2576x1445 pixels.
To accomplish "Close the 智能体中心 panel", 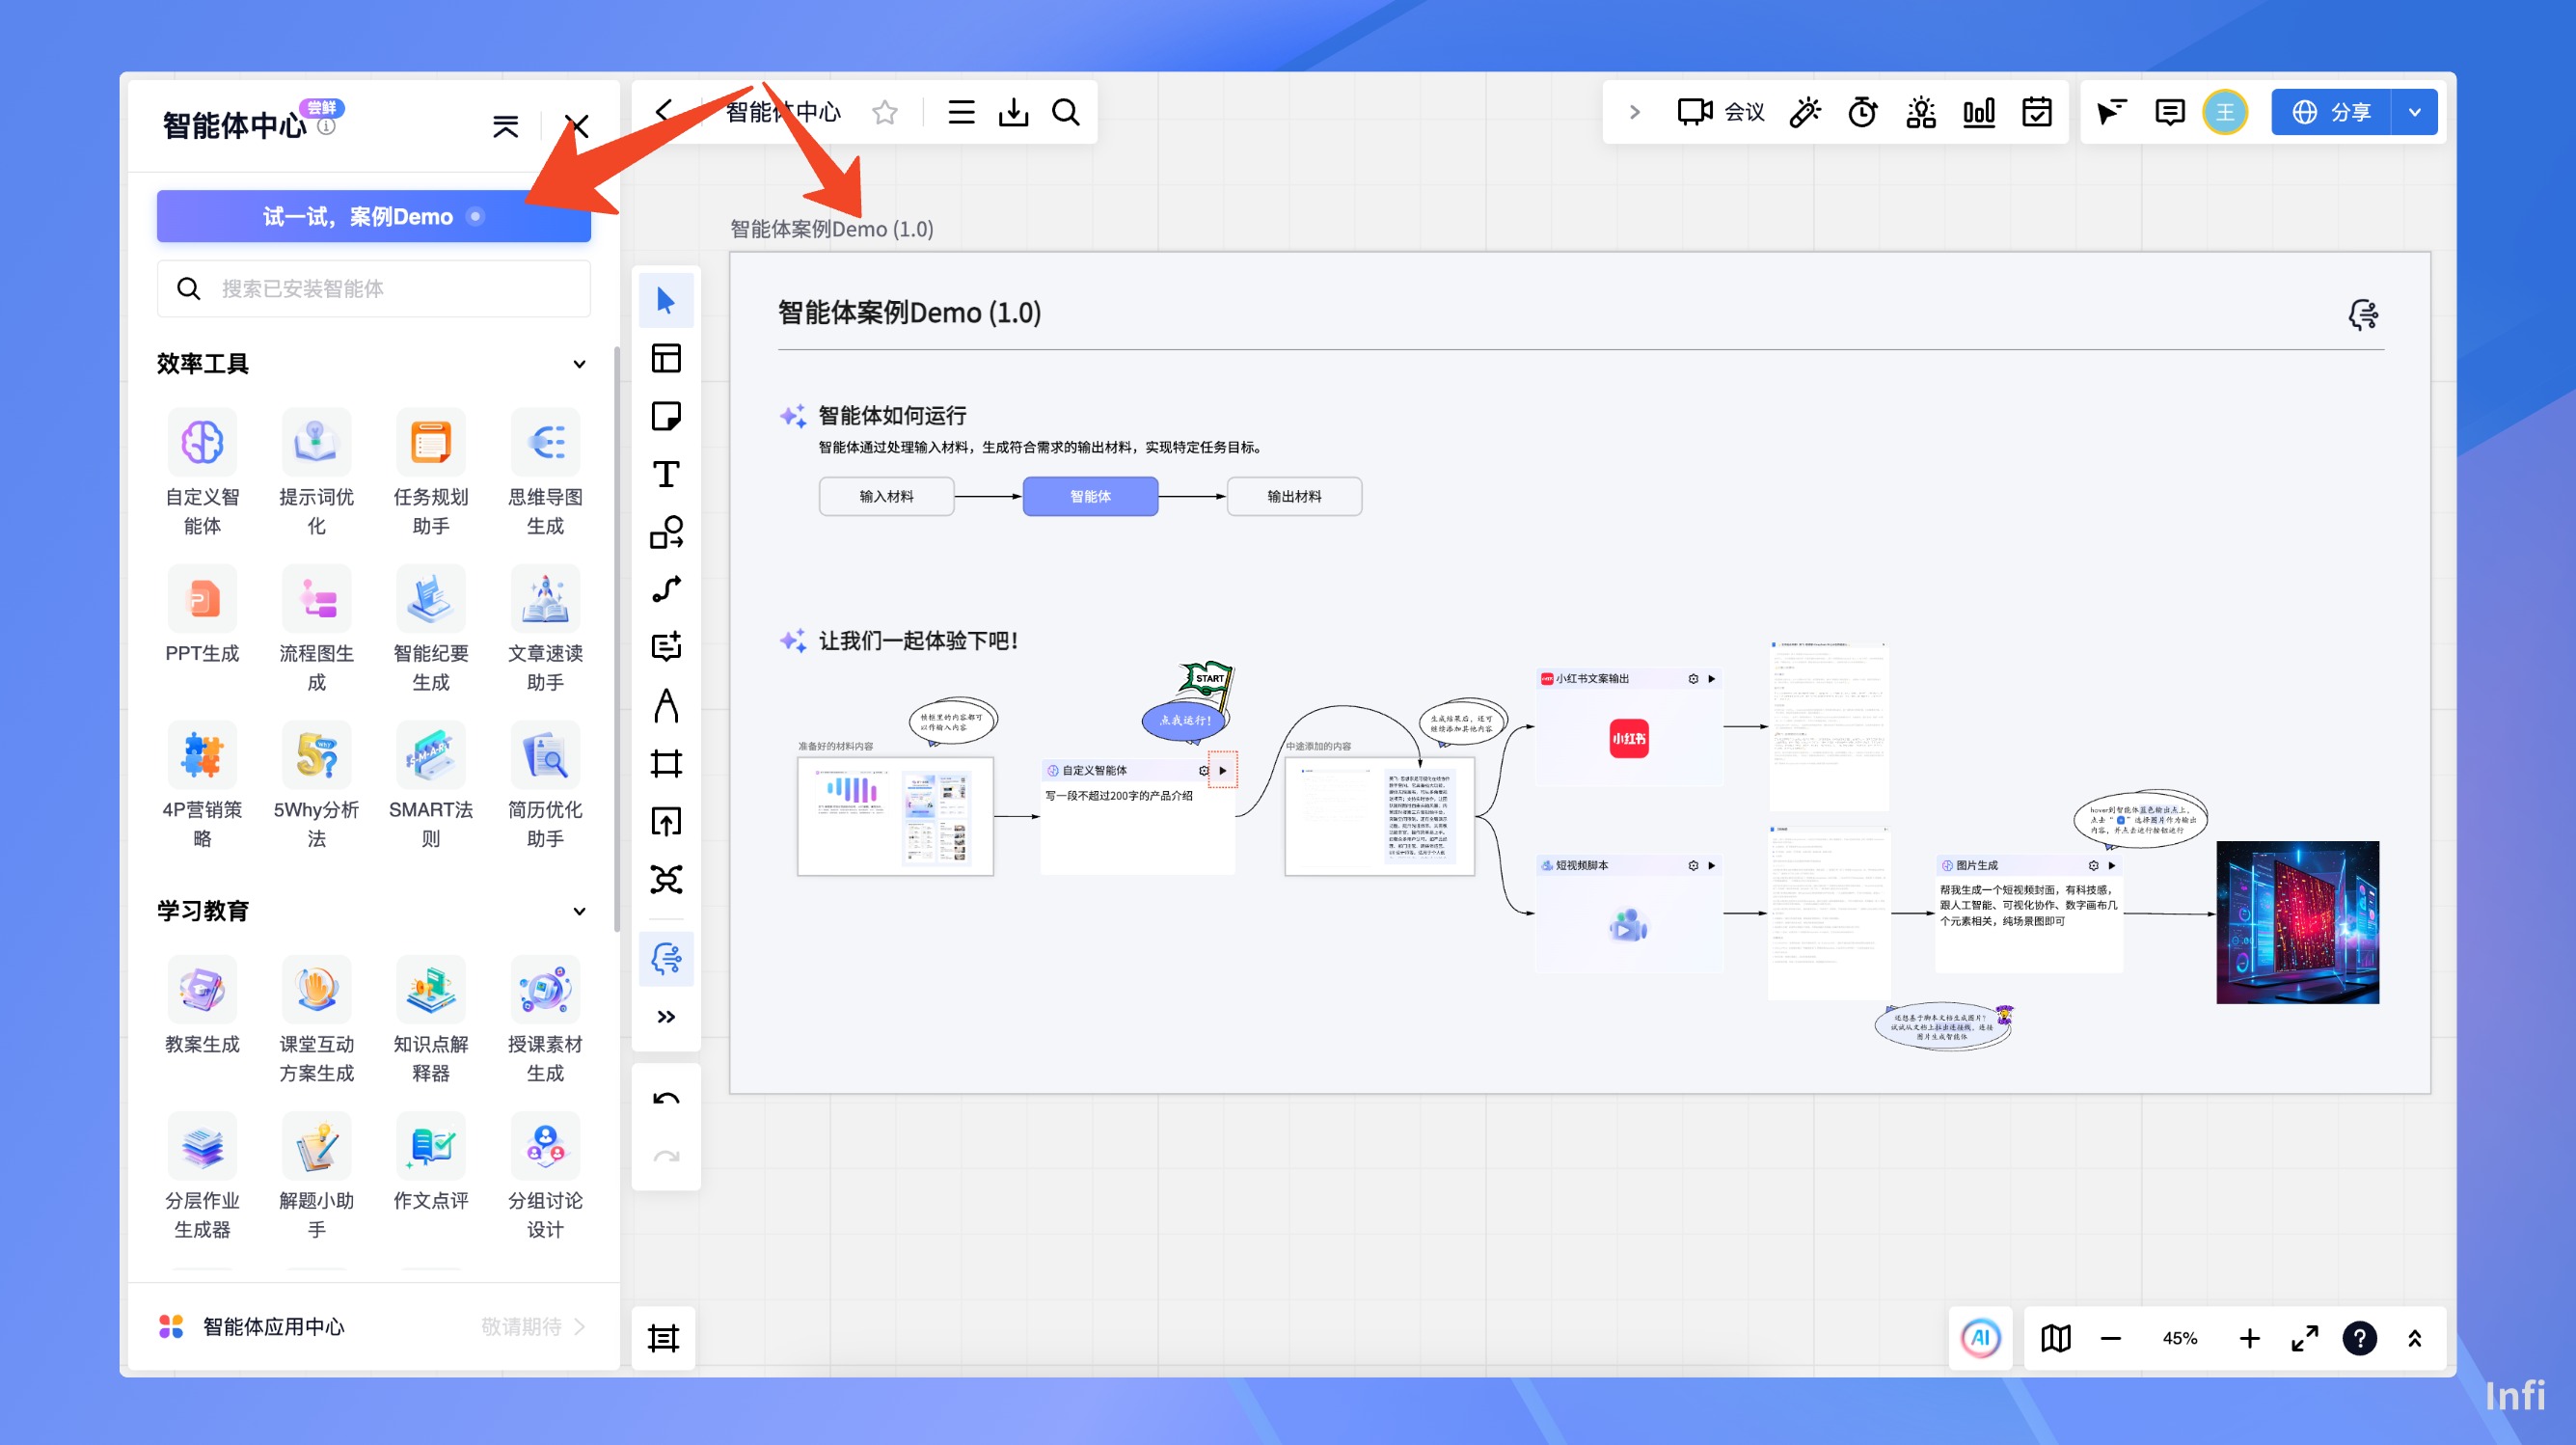I will coord(577,126).
